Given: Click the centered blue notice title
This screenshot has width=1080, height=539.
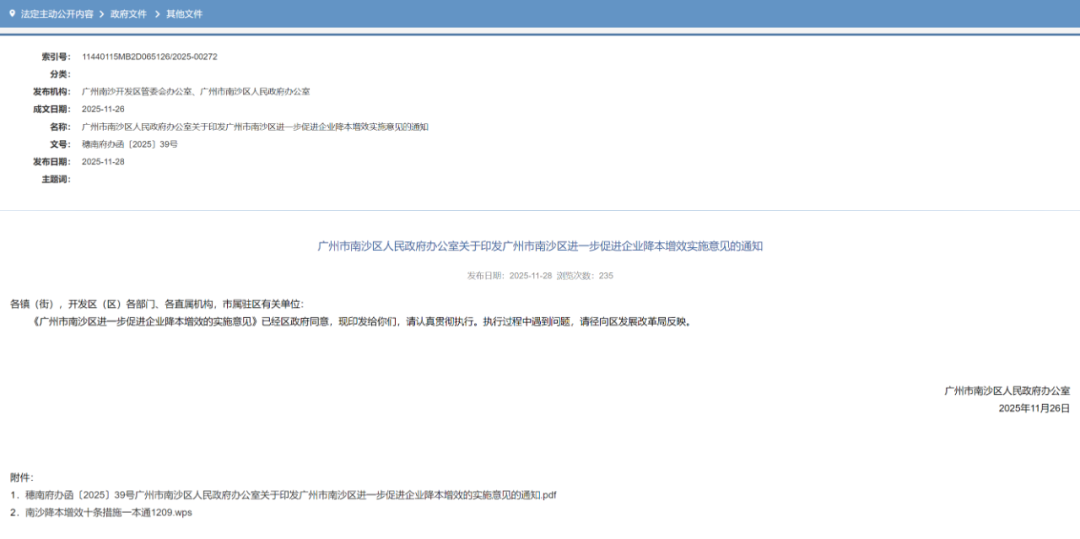Looking at the screenshot, I should (540, 246).
